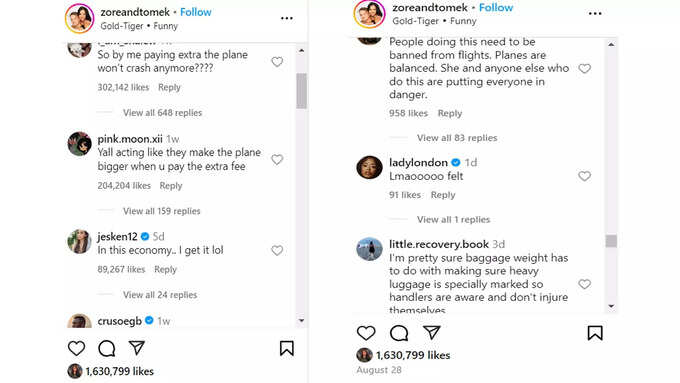
Task: Follow zoreandtomek in the left panel
Action: click(196, 12)
